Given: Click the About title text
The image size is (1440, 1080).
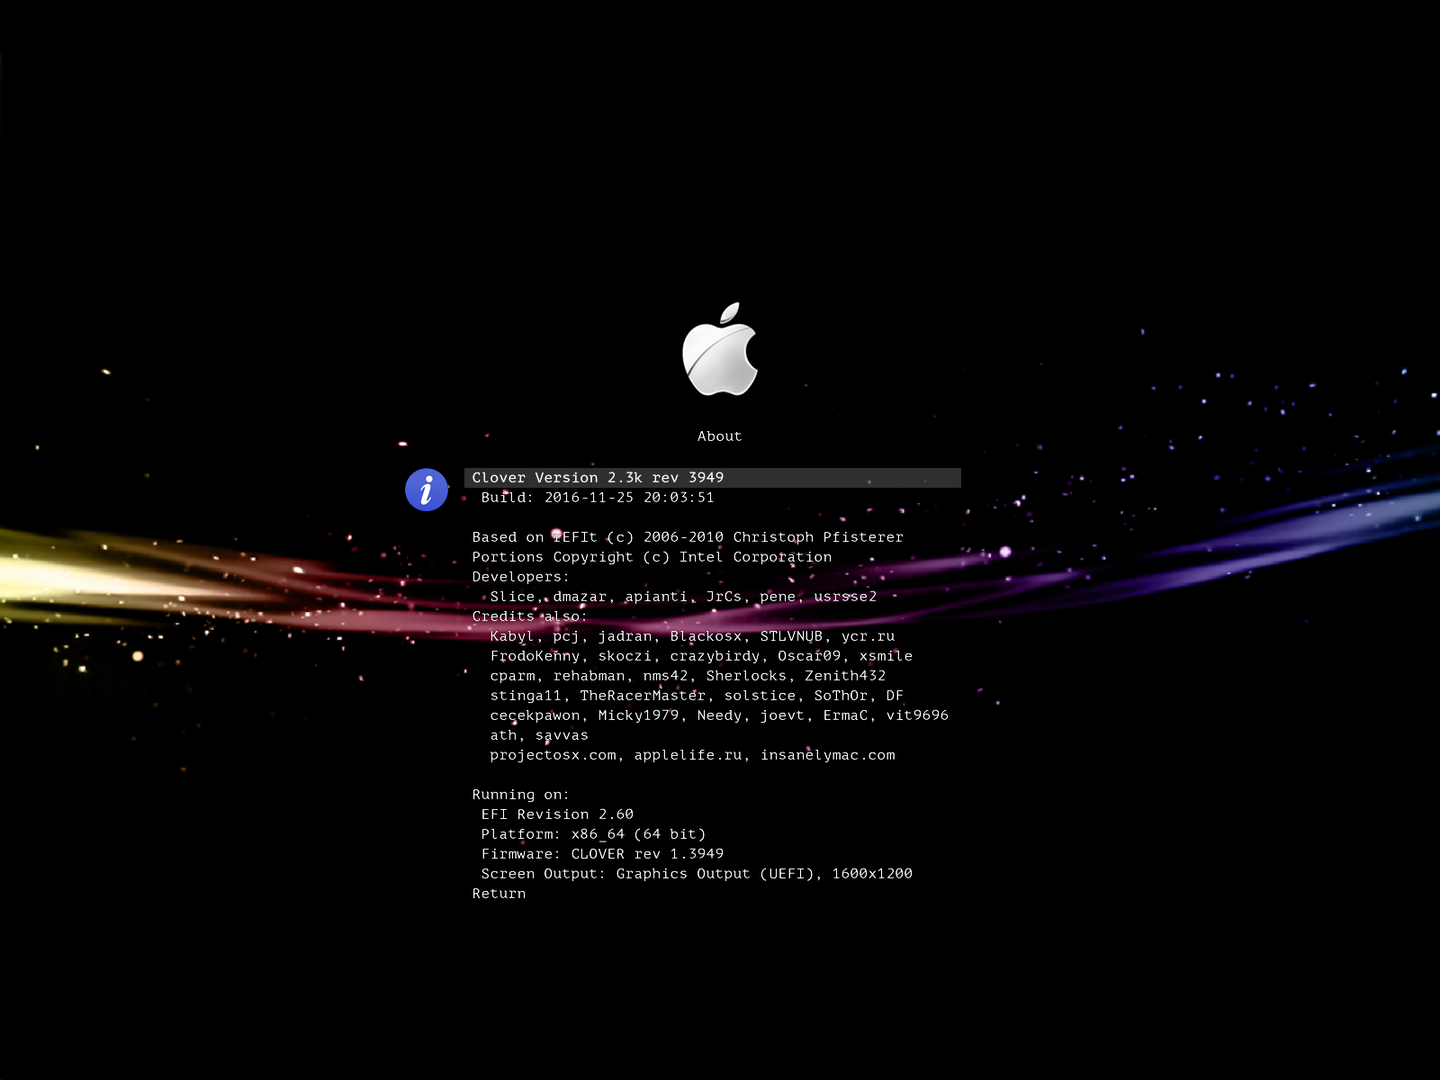Looking at the screenshot, I should click(x=720, y=436).
